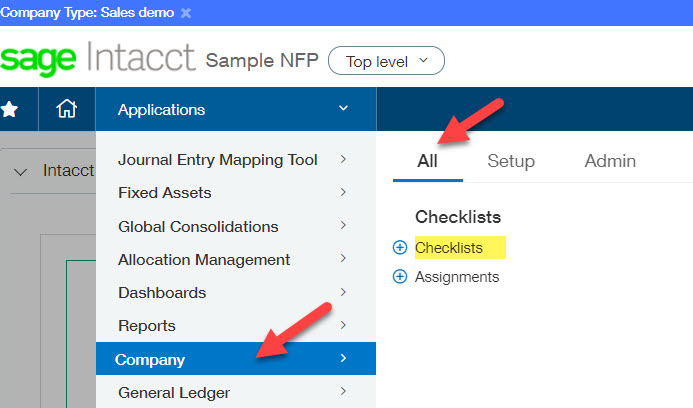The height and width of the screenshot is (408, 693).
Task: Open the Fixed Assets menu item
Action: [x=165, y=192]
